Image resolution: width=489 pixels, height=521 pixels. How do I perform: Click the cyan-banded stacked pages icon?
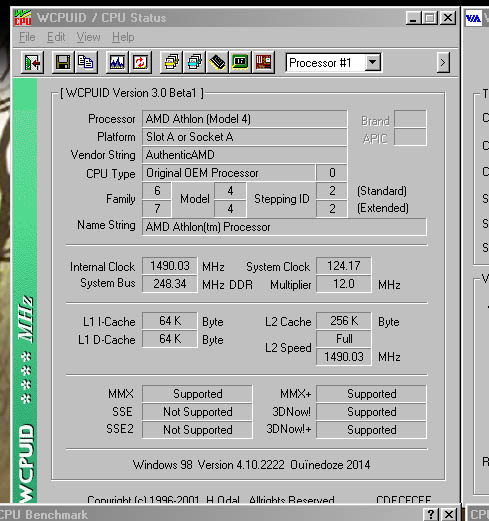click(194, 62)
